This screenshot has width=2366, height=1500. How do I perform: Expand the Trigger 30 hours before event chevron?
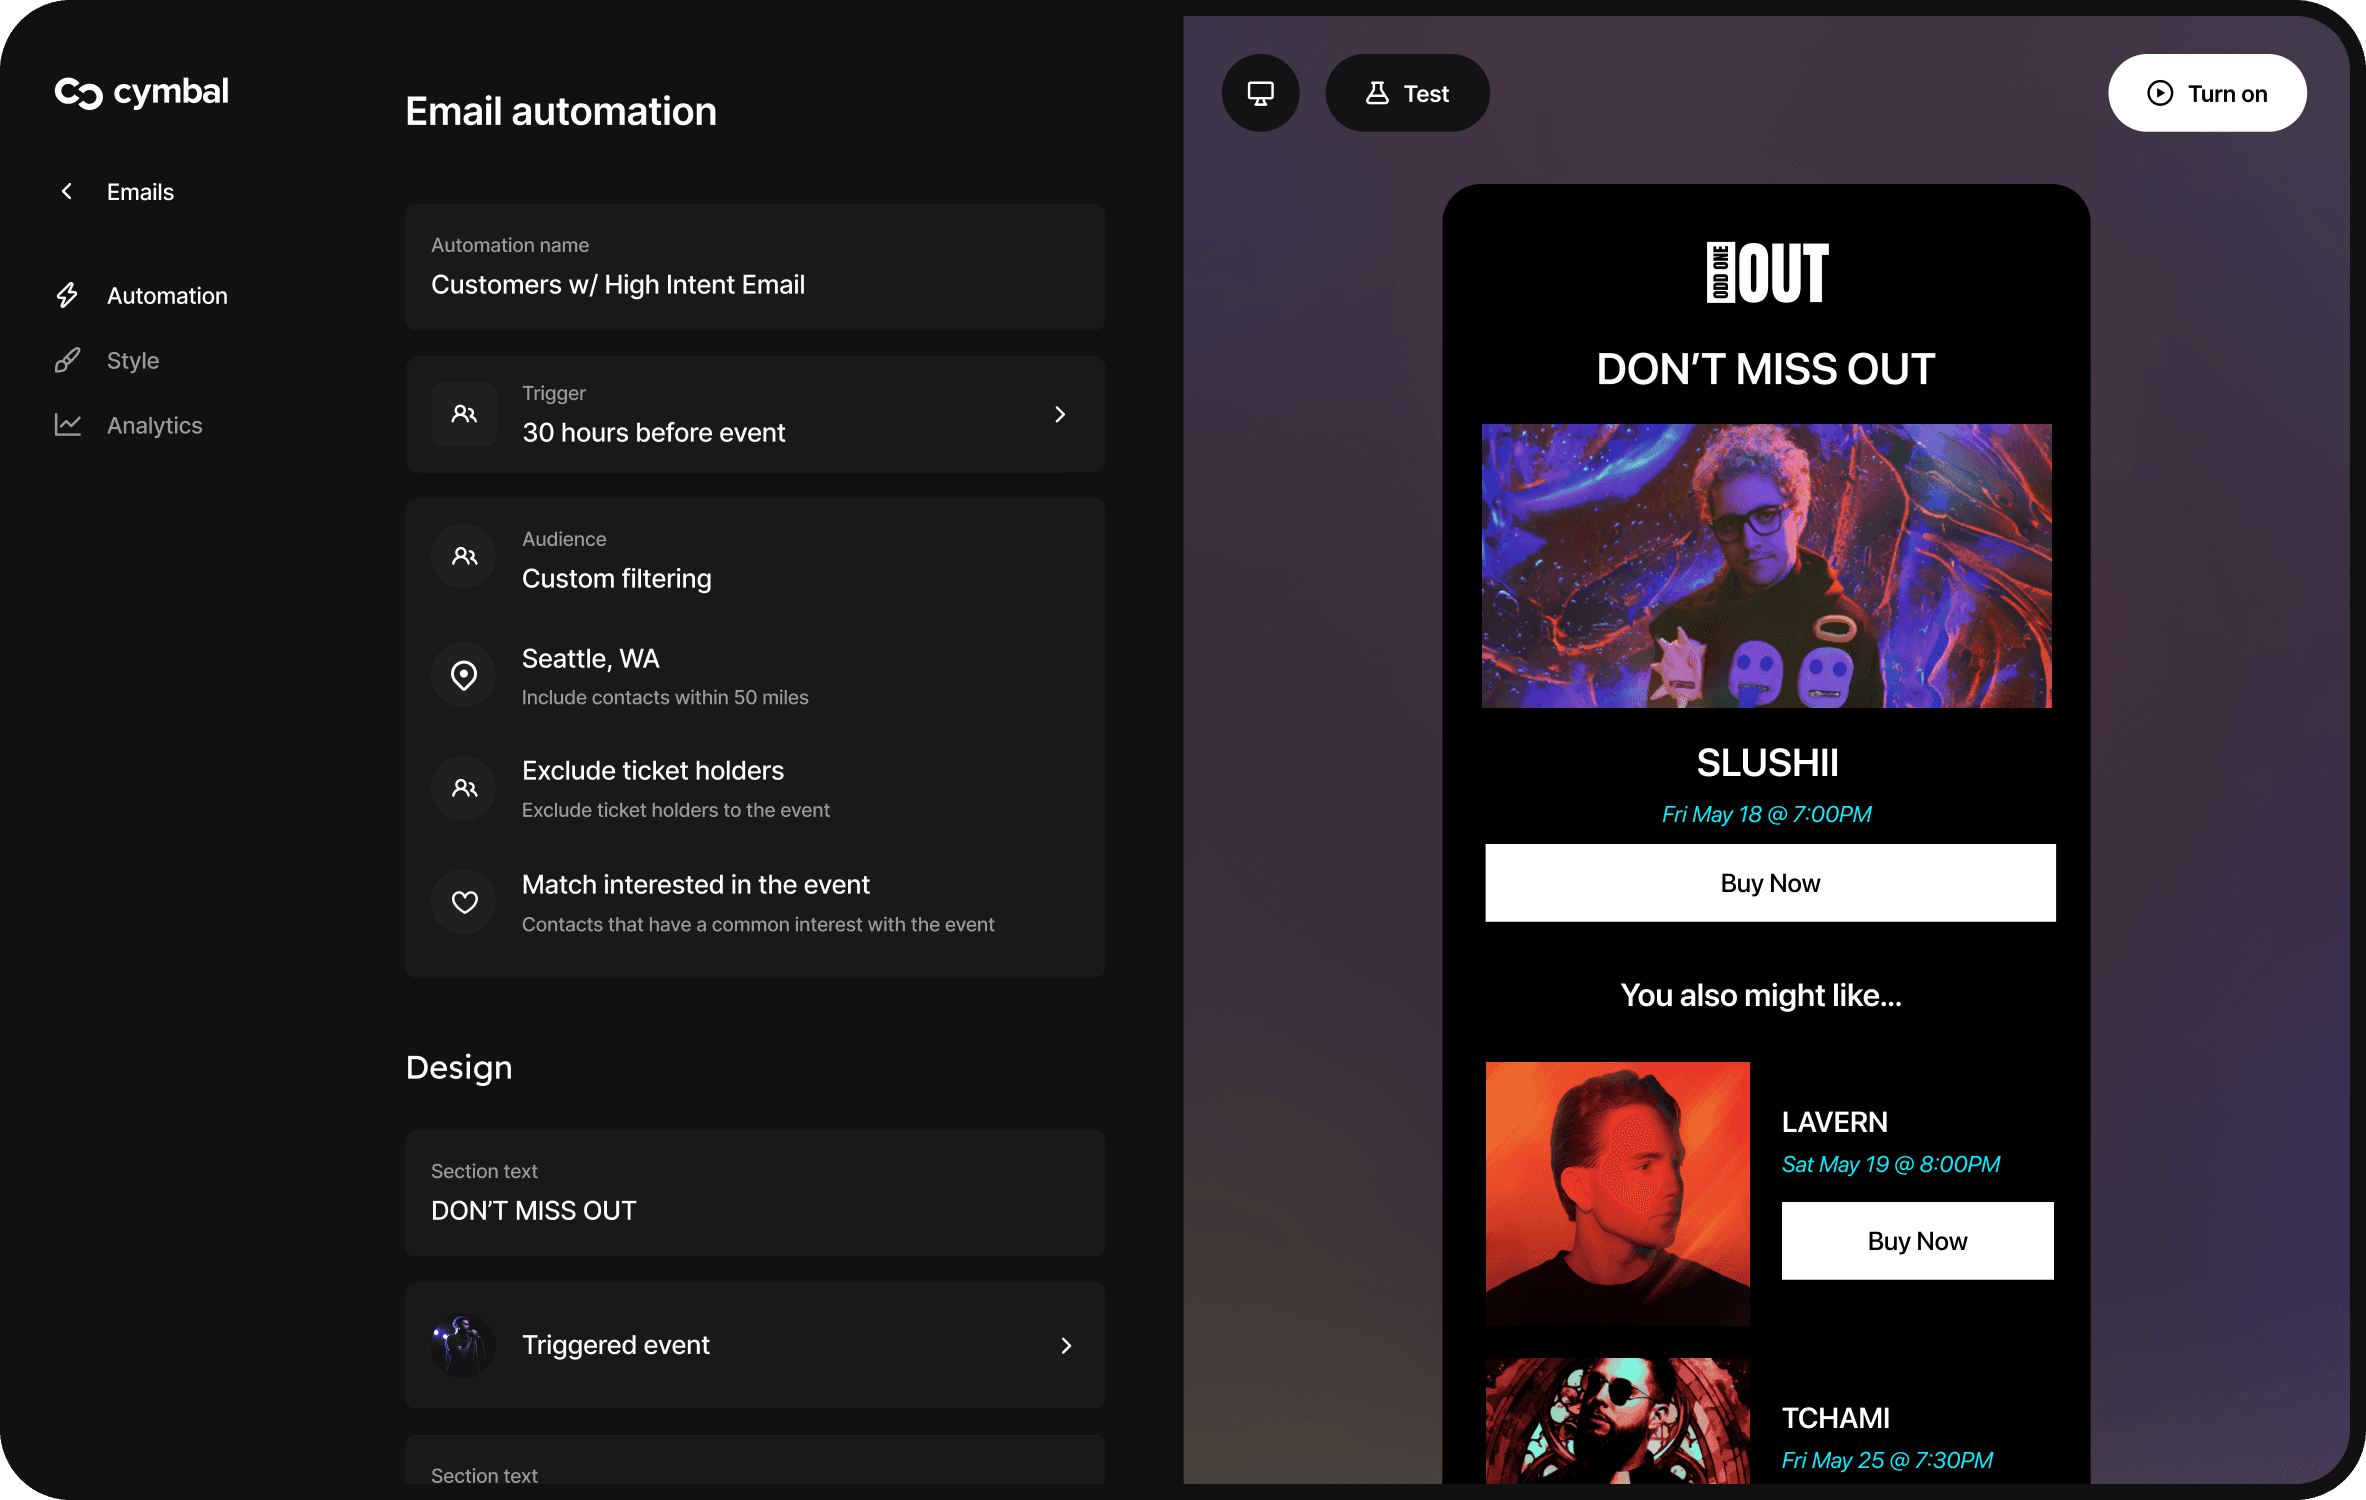point(1060,414)
